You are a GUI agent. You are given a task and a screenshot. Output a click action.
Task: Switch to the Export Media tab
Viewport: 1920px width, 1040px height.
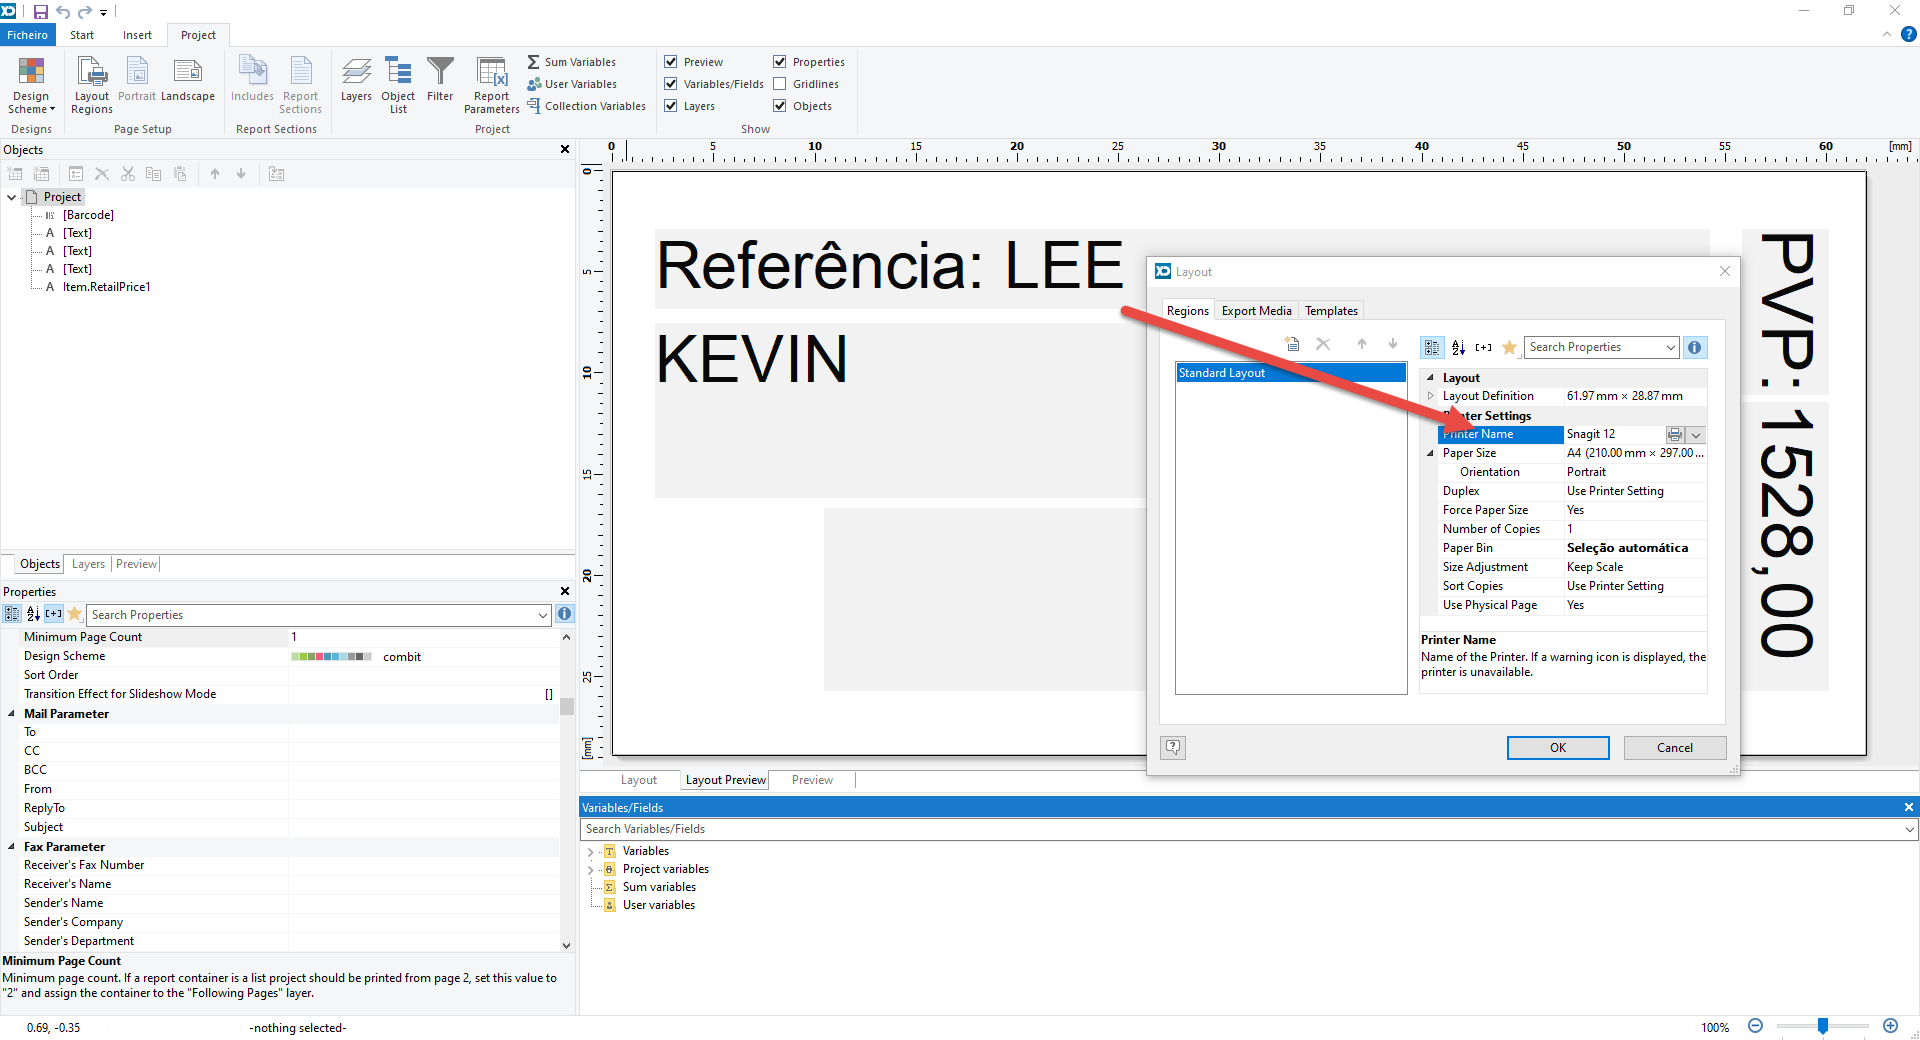tap(1256, 311)
